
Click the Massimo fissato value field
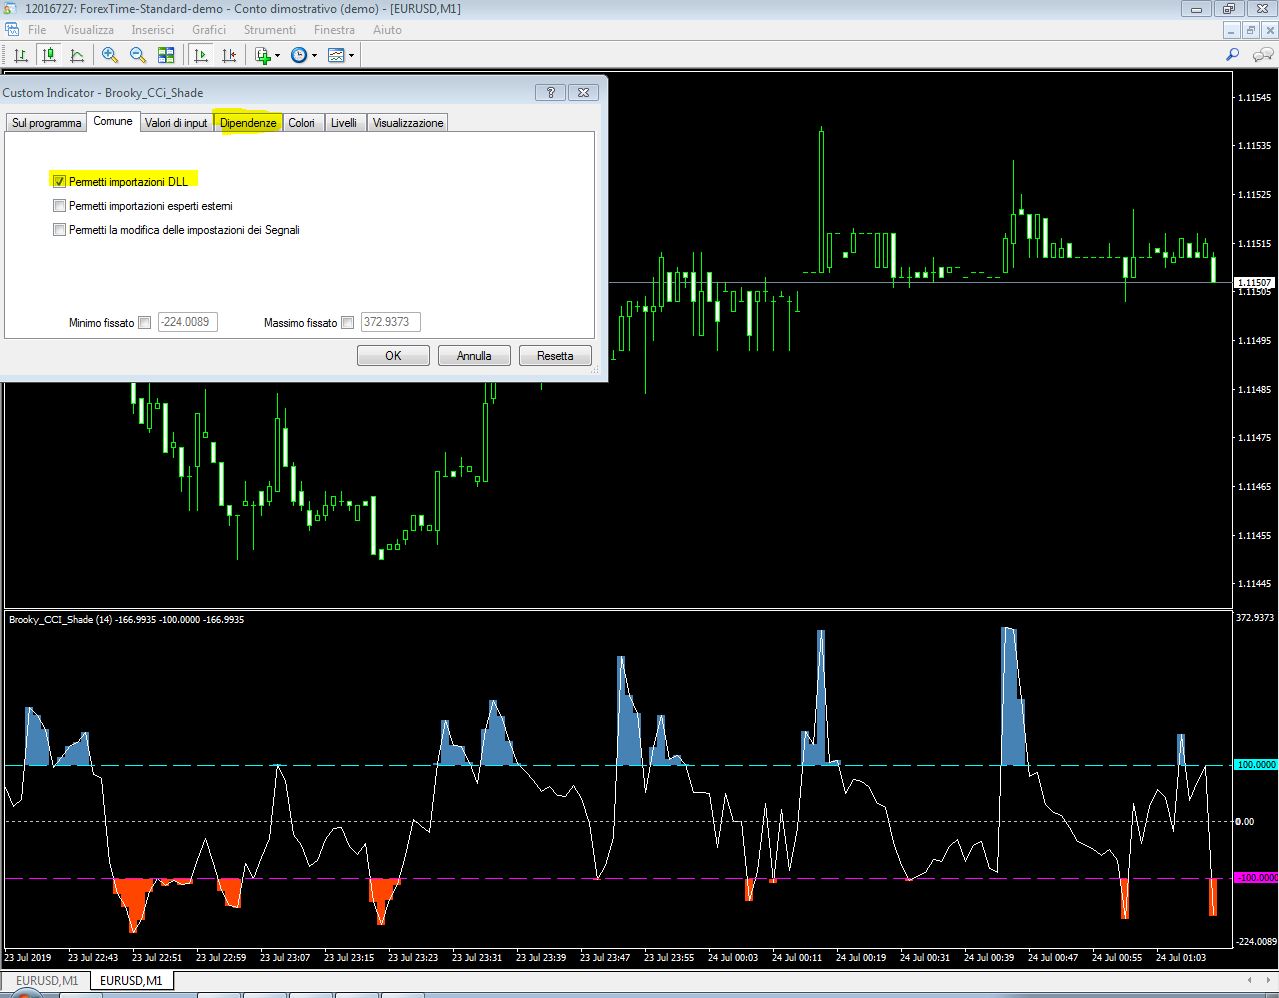click(x=391, y=322)
